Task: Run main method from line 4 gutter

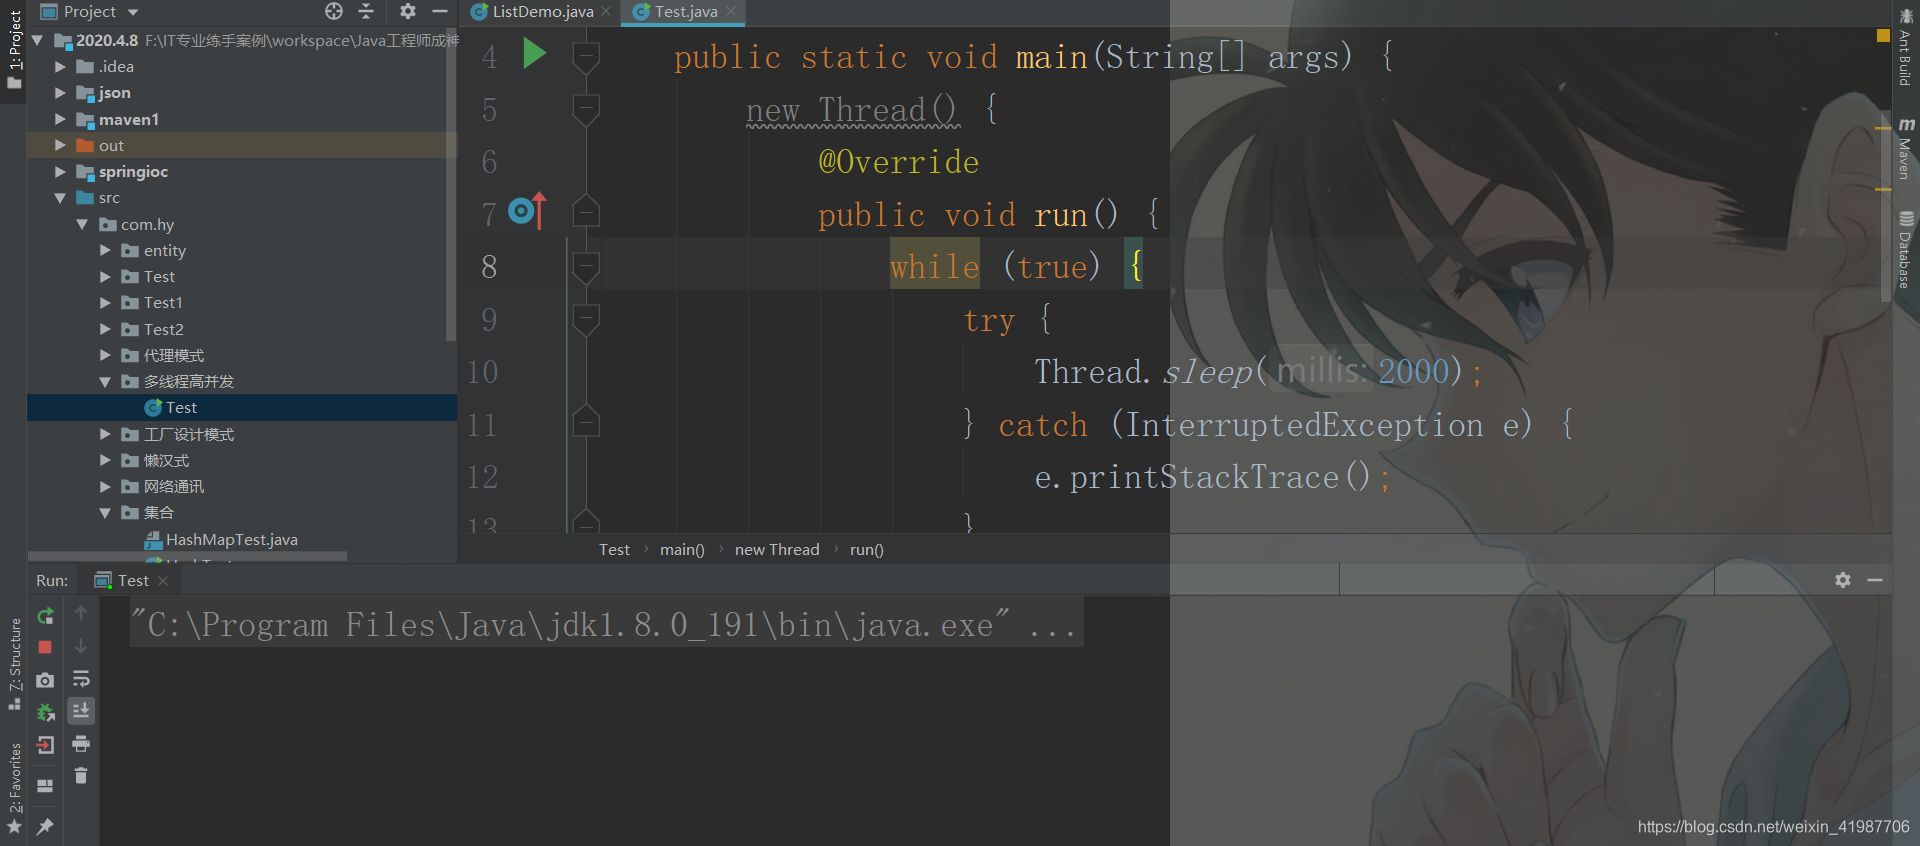Action: (534, 54)
